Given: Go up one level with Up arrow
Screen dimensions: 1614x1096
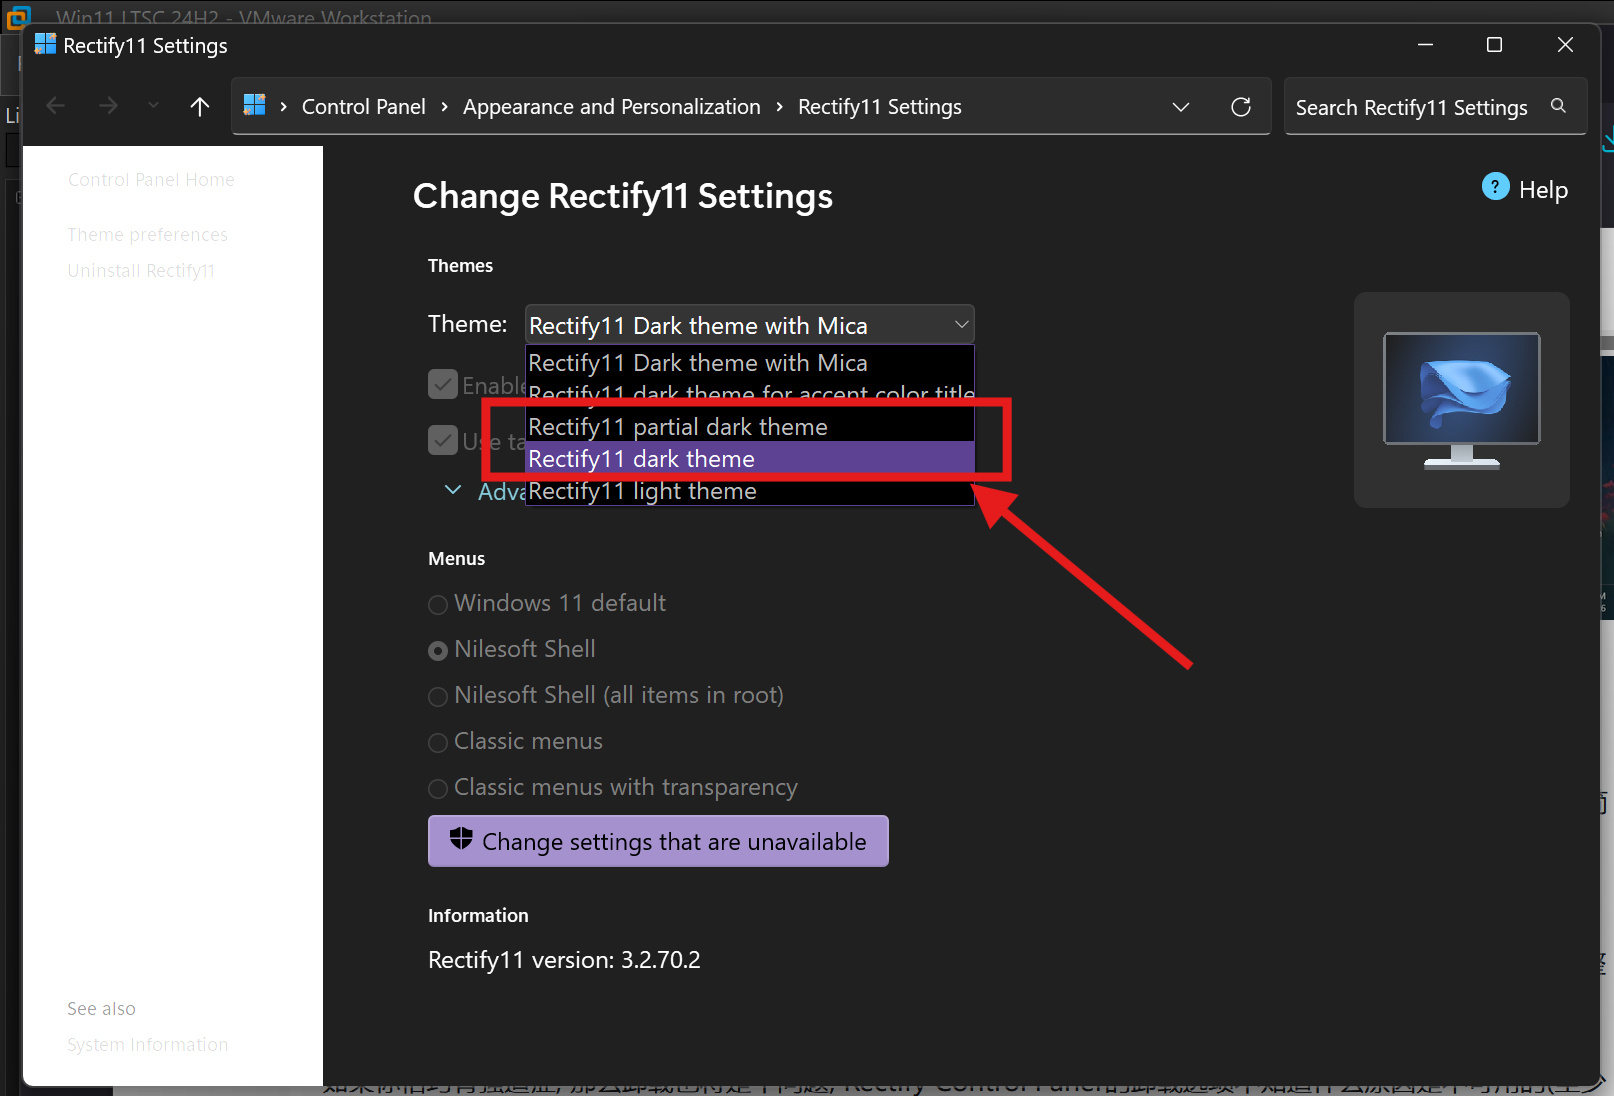Looking at the screenshot, I should pyautogui.click(x=200, y=106).
